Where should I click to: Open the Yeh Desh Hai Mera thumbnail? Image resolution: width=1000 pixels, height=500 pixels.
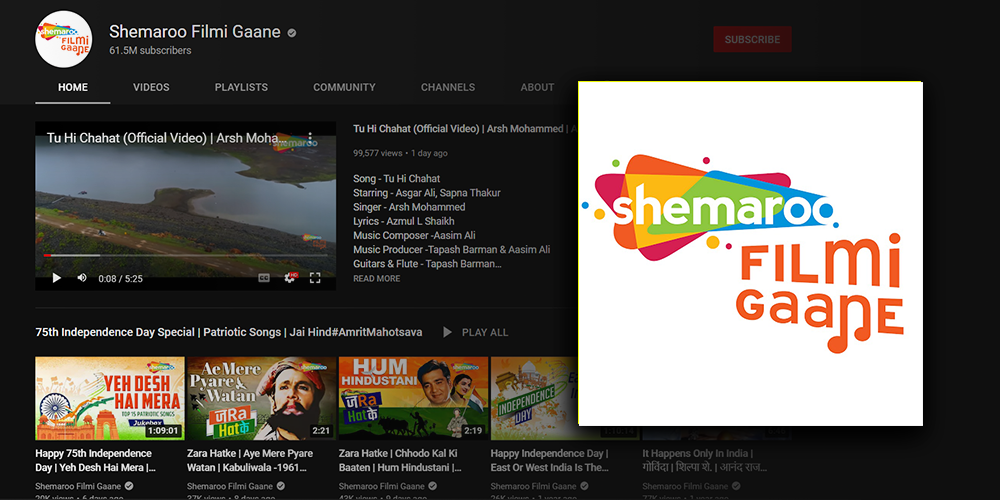click(110, 398)
